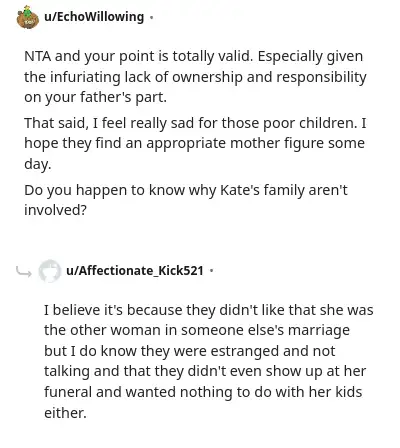
Task: Click the word "funeral" in the reply
Action: 68,392
